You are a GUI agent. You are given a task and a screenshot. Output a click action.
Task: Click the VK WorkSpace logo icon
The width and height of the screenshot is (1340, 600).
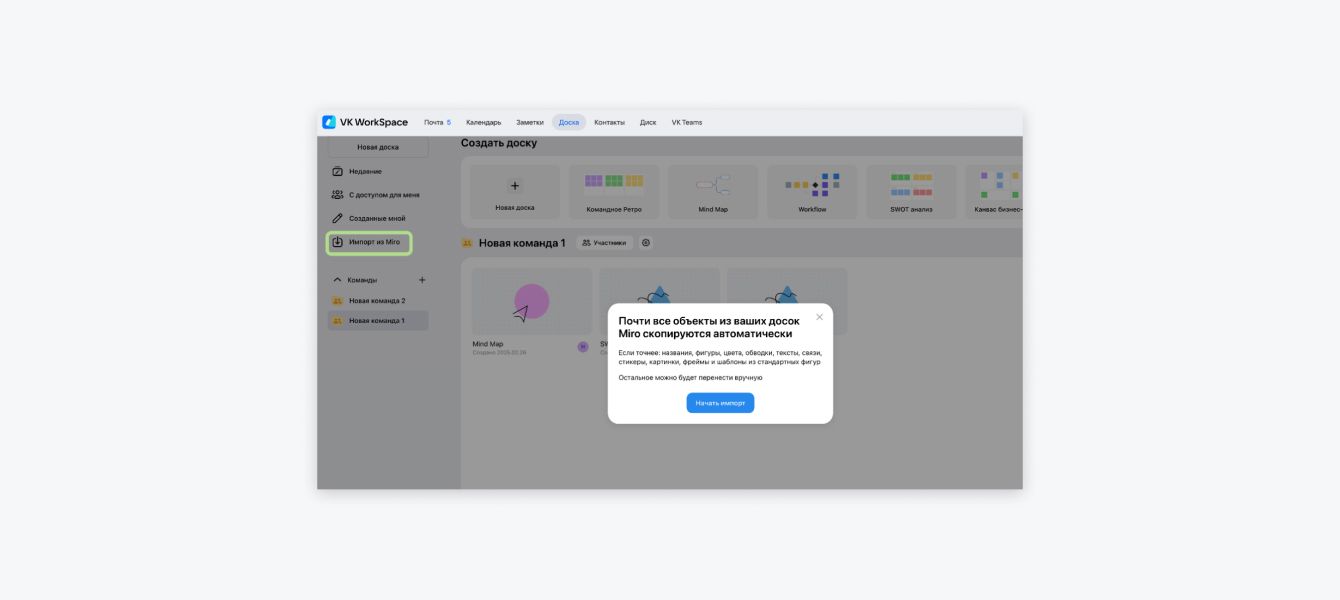click(x=329, y=122)
